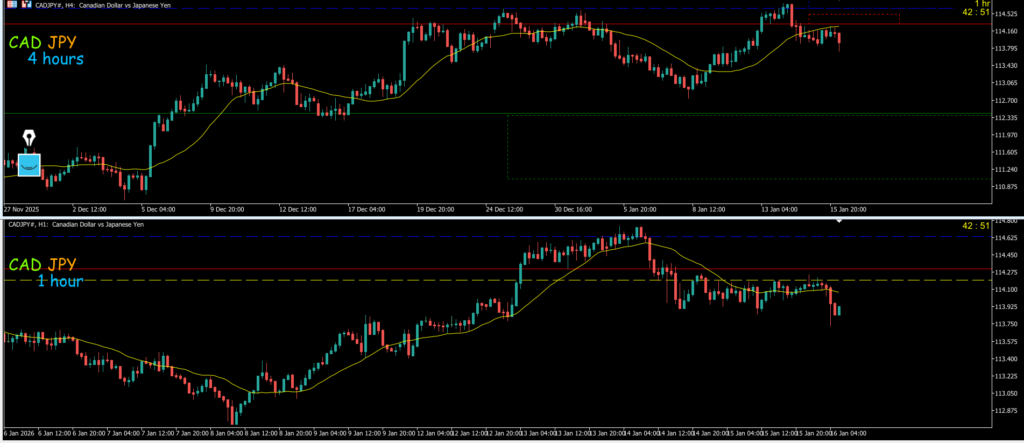Click the blue smiley square icon

(29, 164)
